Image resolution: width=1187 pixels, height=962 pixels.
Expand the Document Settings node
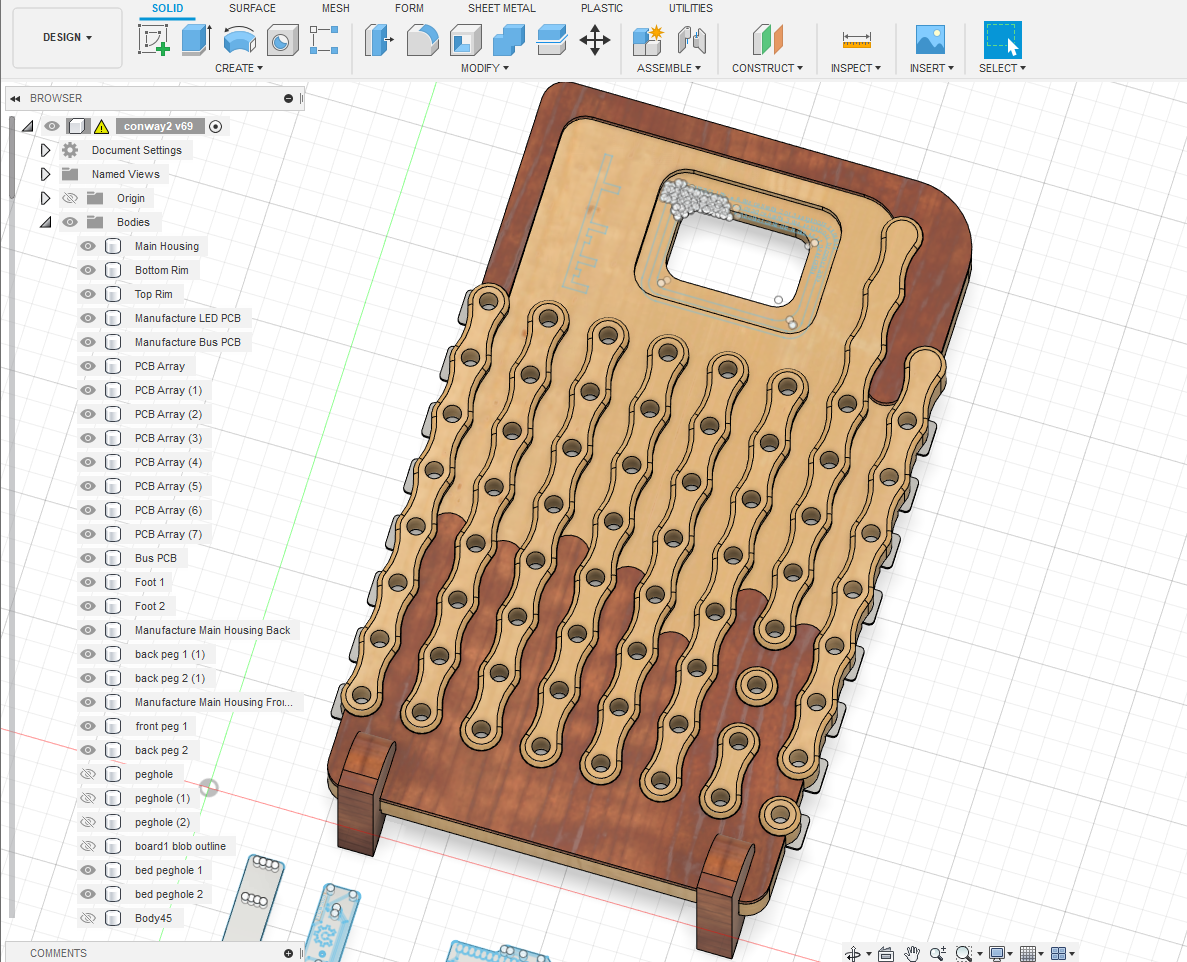click(45, 150)
